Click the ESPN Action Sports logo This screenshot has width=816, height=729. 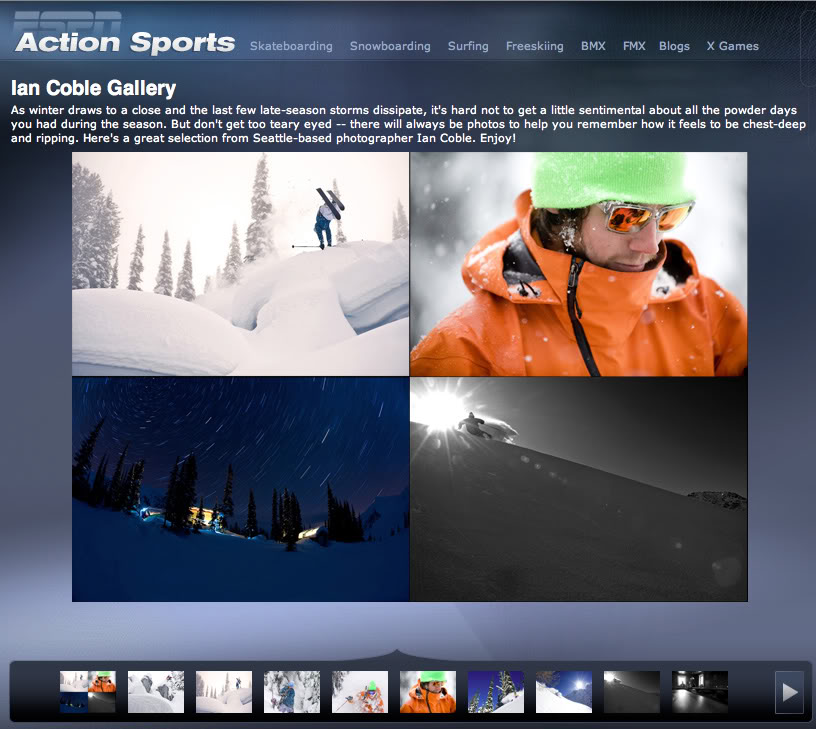pyautogui.click(x=124, y=34)
